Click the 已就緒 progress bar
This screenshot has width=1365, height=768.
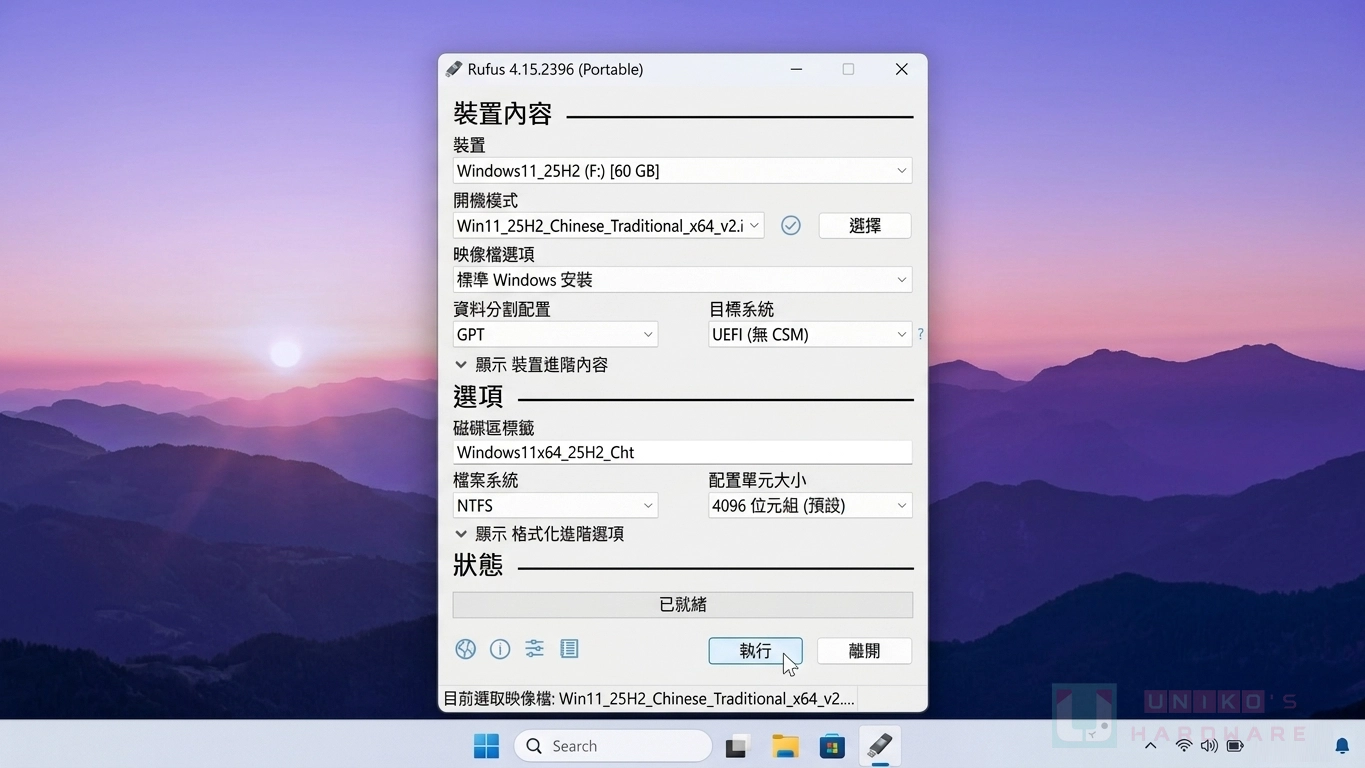pos(683,604)
